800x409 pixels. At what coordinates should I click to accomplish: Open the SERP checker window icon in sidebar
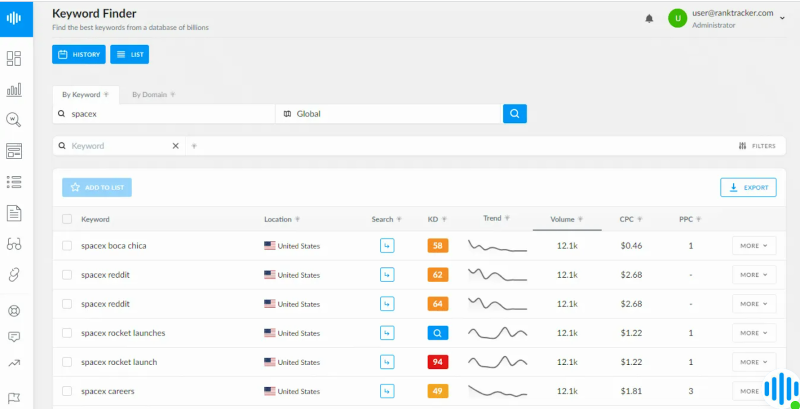pos(14,151)
